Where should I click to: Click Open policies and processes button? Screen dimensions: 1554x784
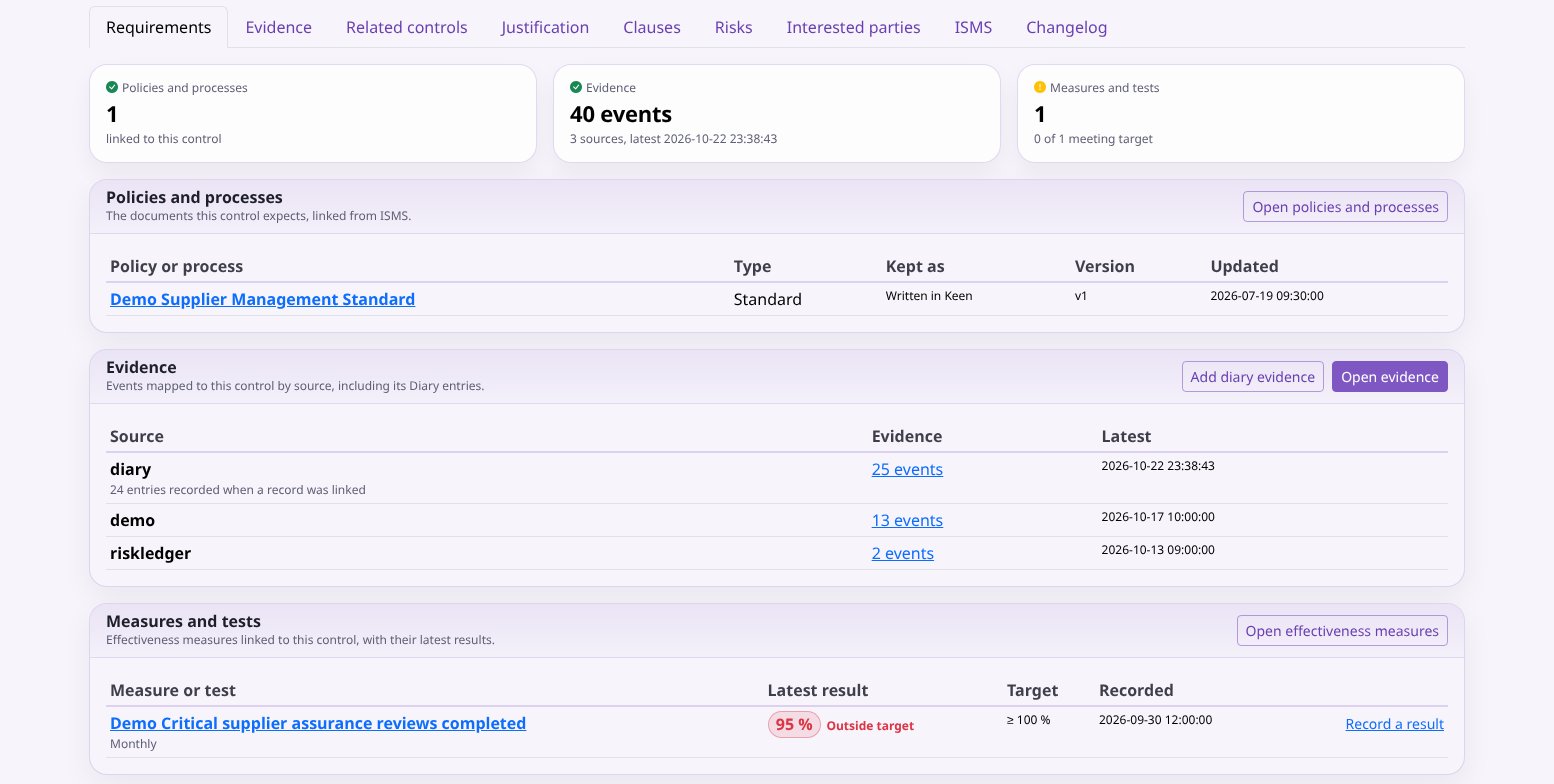point(1345,207)
